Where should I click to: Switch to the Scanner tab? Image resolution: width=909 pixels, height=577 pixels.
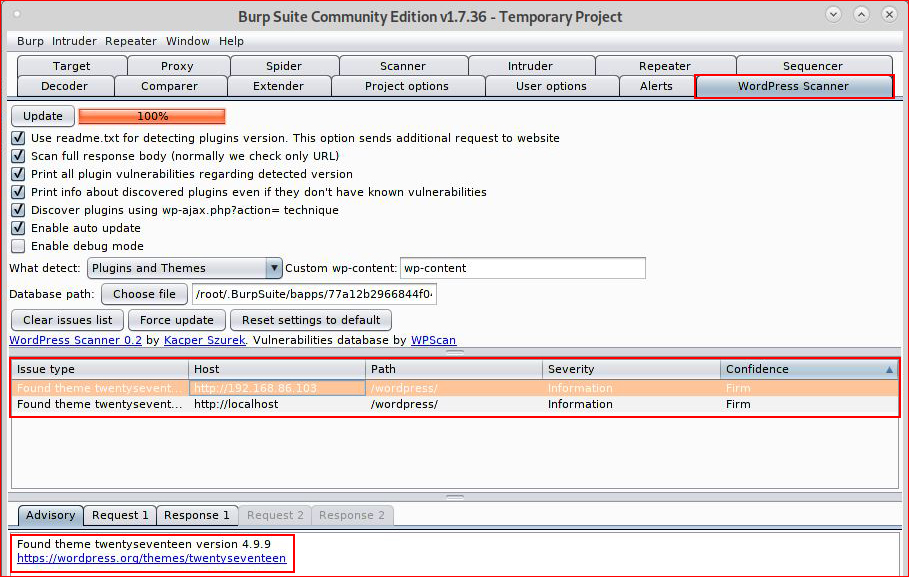[403, 66]
